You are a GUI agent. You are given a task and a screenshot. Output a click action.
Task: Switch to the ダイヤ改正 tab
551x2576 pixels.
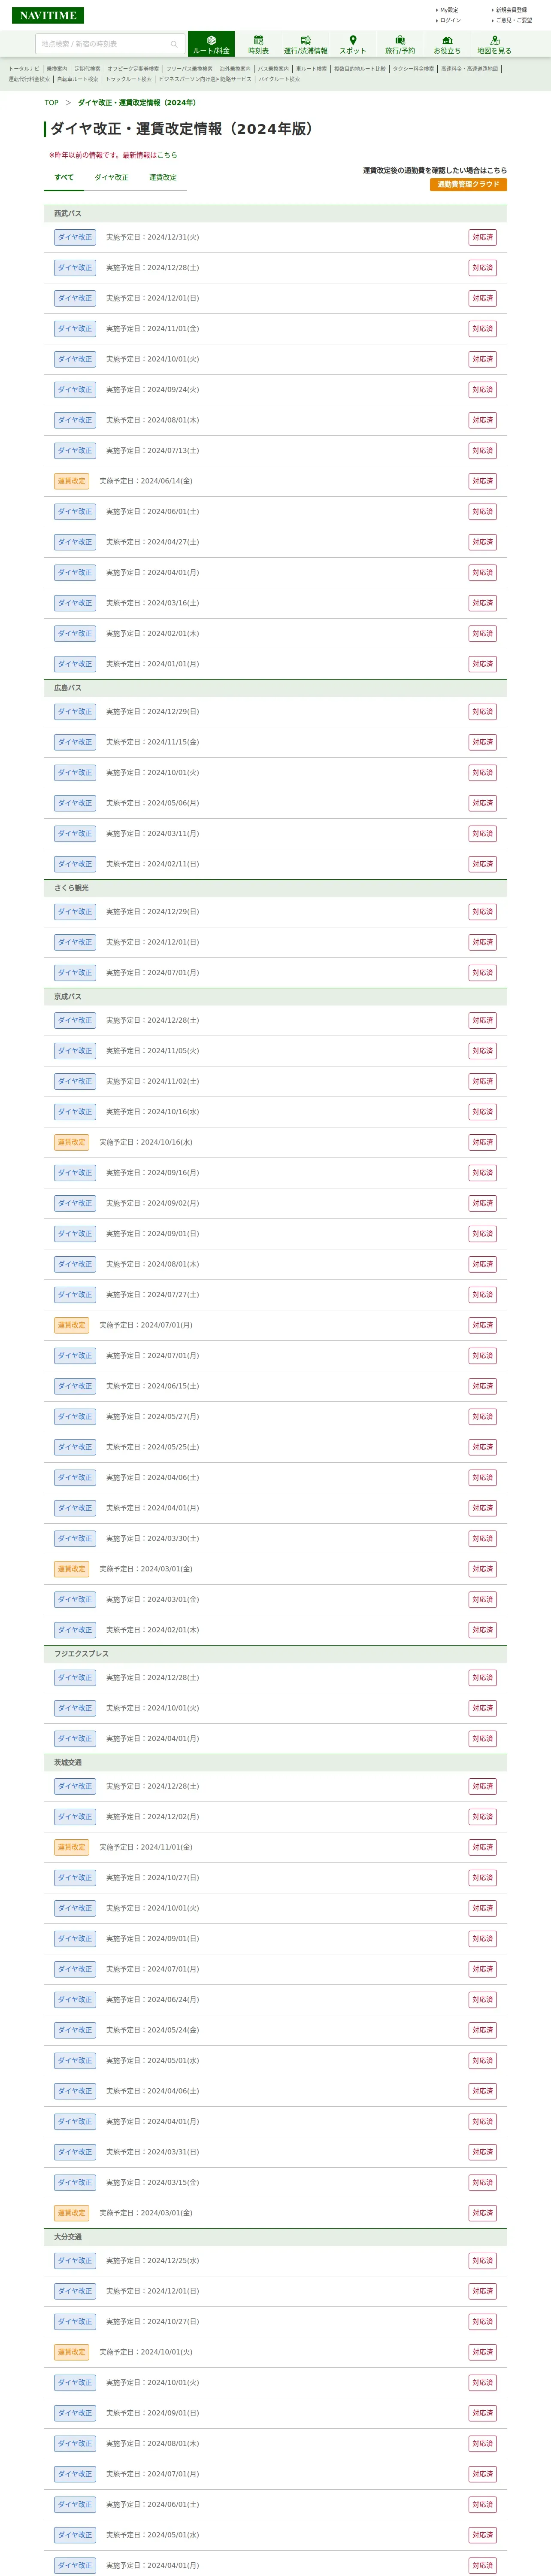point(111,177)
